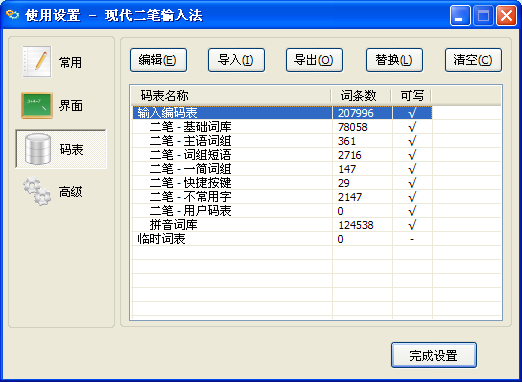Click the writable dash for 临时词表
Screen dimensions: 522x382
[x=412, y=239]
